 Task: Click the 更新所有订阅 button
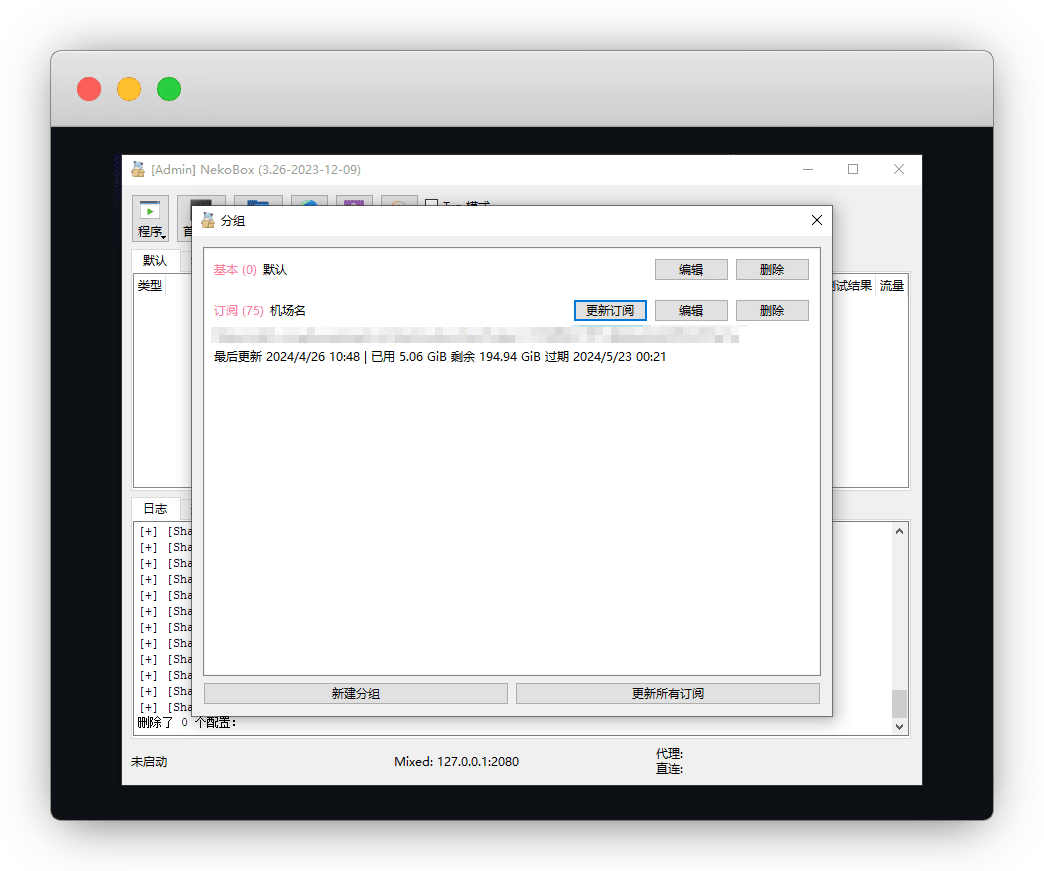pos(668,693)
